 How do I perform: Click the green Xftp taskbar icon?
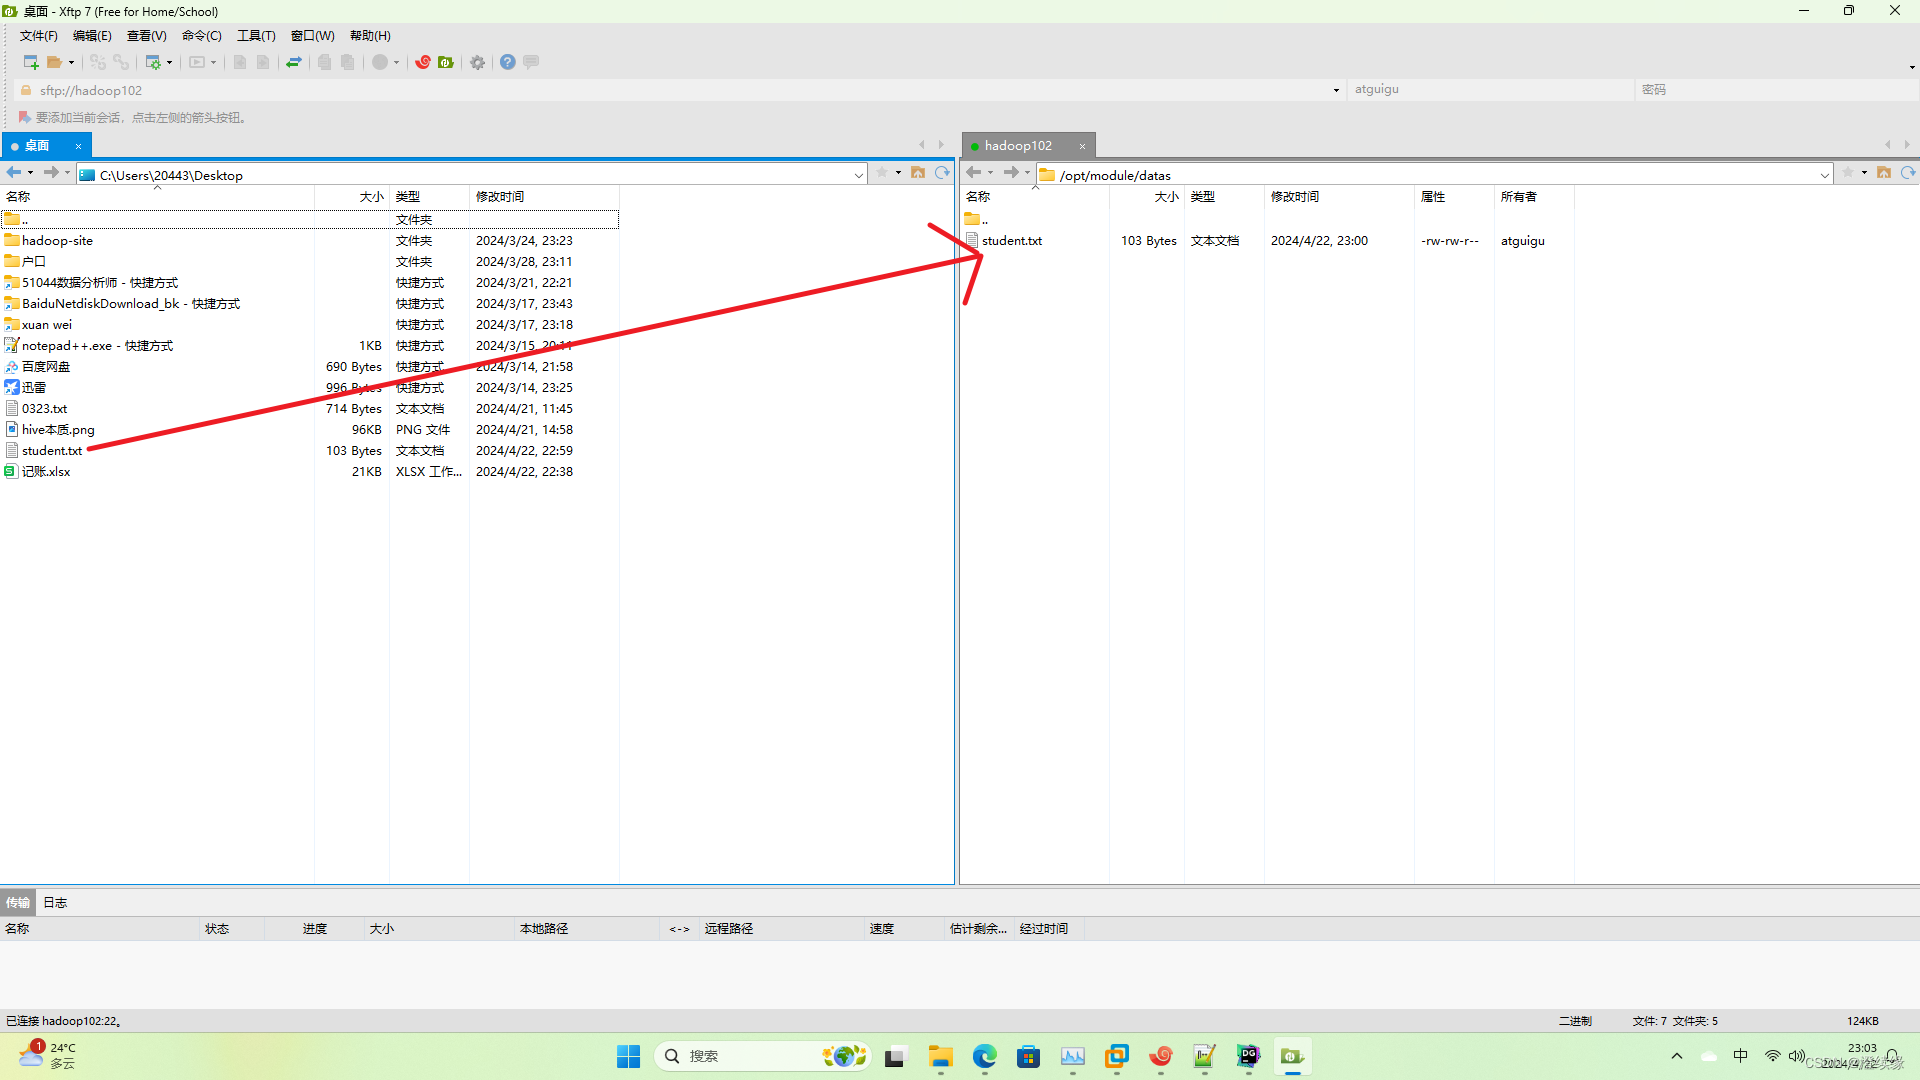(1292, 1056)
